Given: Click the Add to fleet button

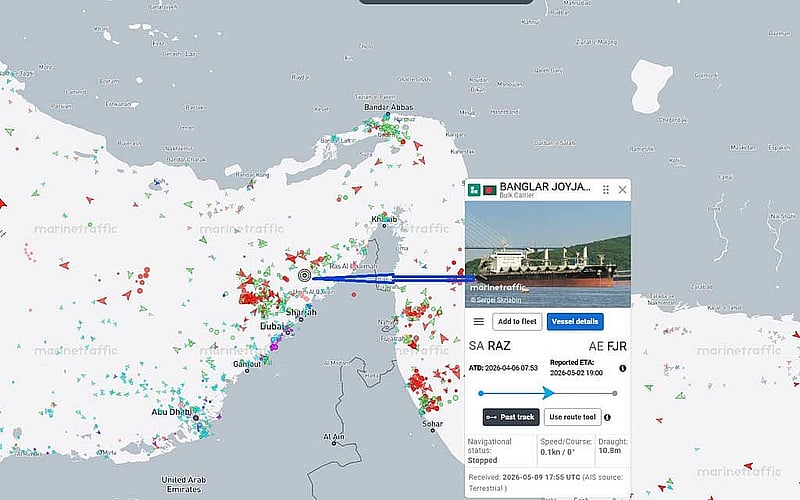Looking at the screenshot, I should [x=517, y=321].
